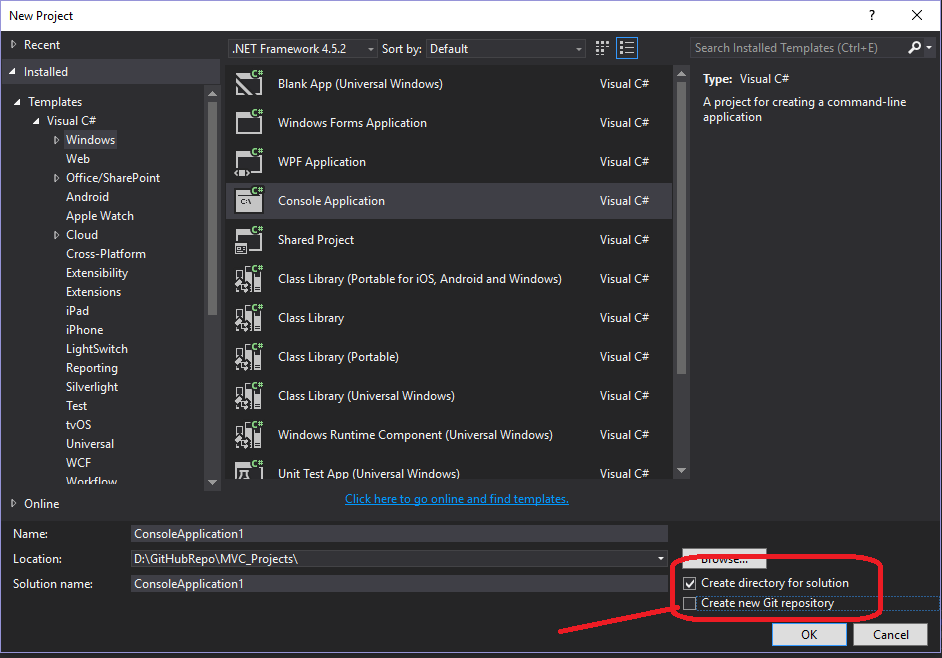This screenshot has height=658, width=942.
Task: Switch to small icons view
Action: point(602,48)
